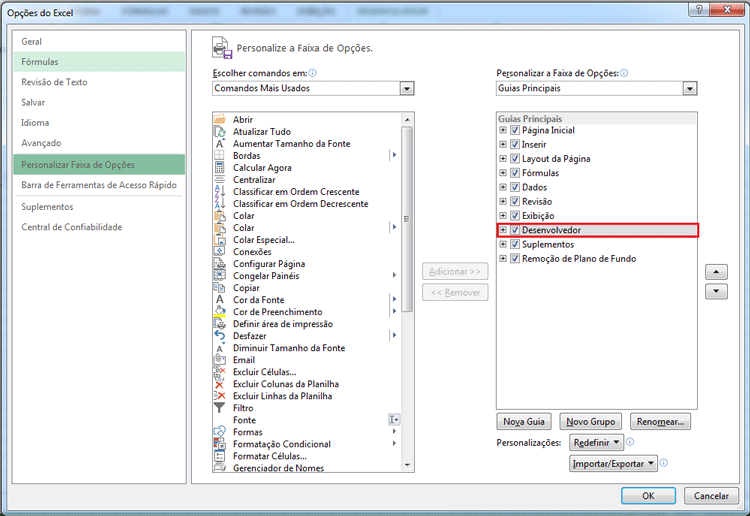Select the Calcular Agora calculator icon
750x516 pixels.
tap(220, 168)
